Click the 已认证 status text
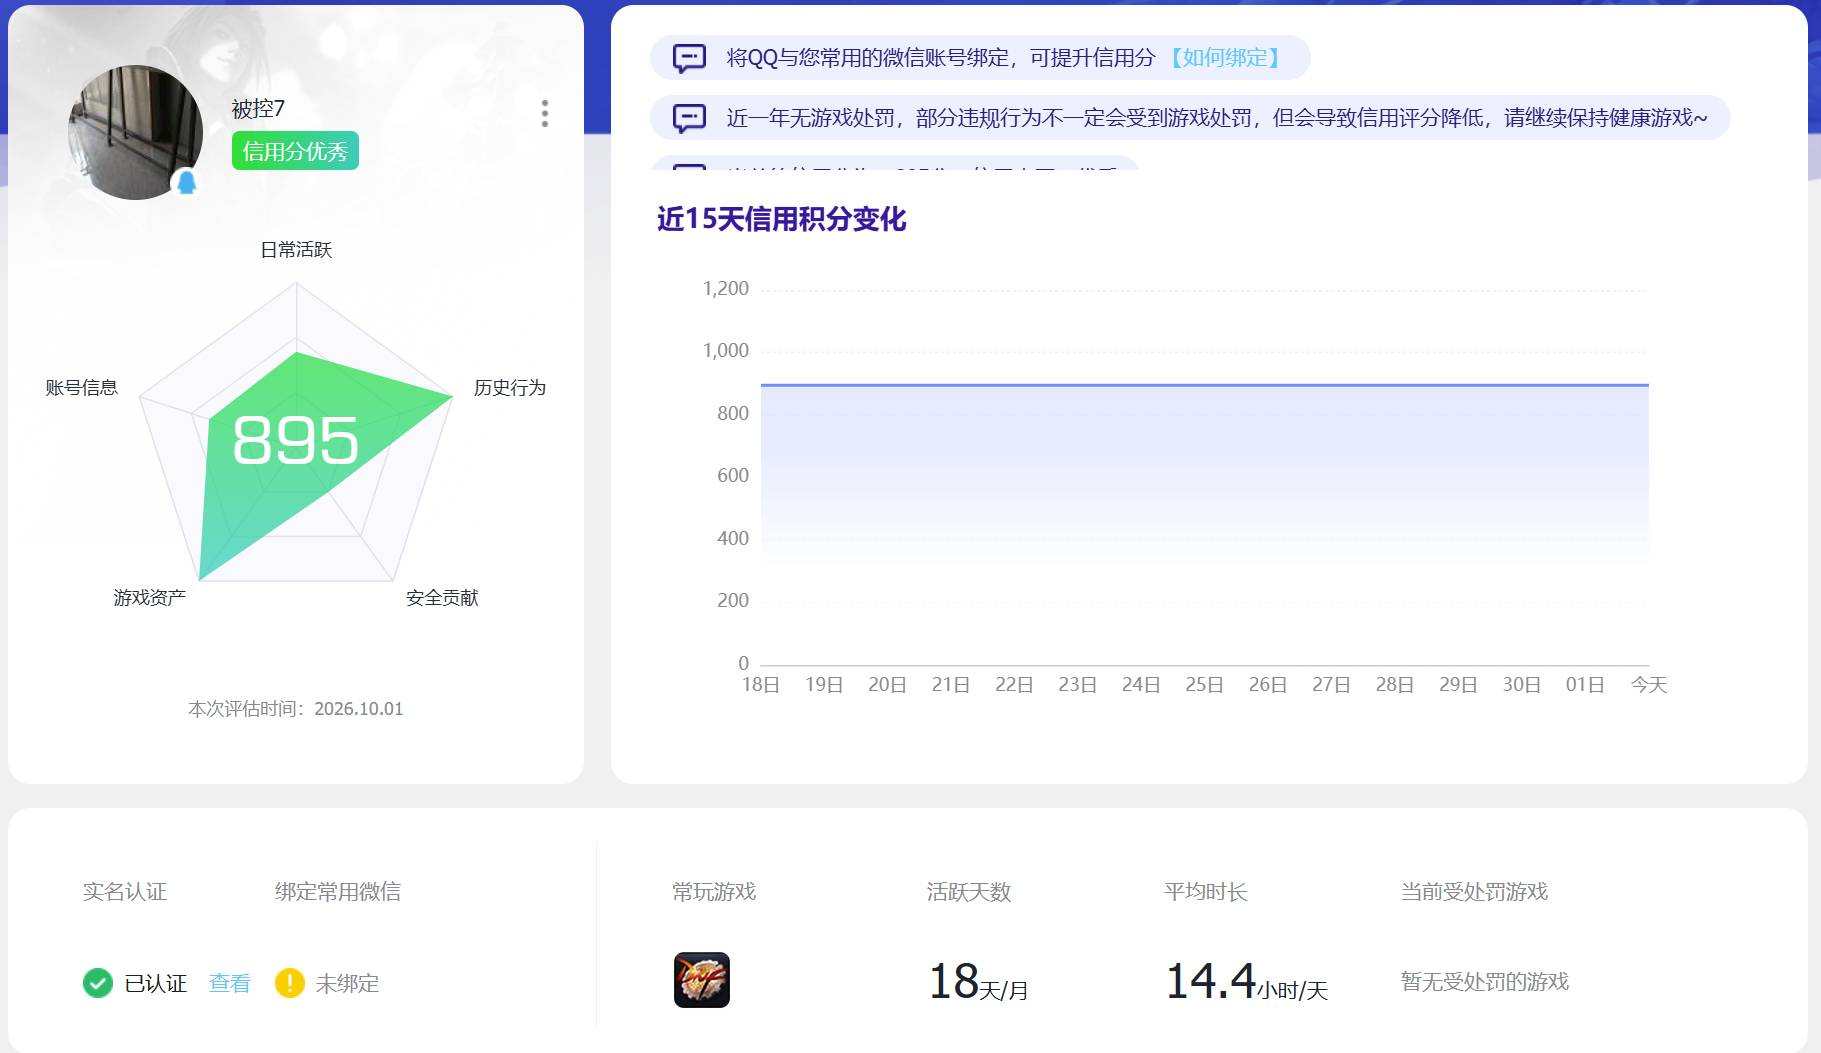Screen dimensions: 1821x1053 pyautogui.click(x=156, y=984)
